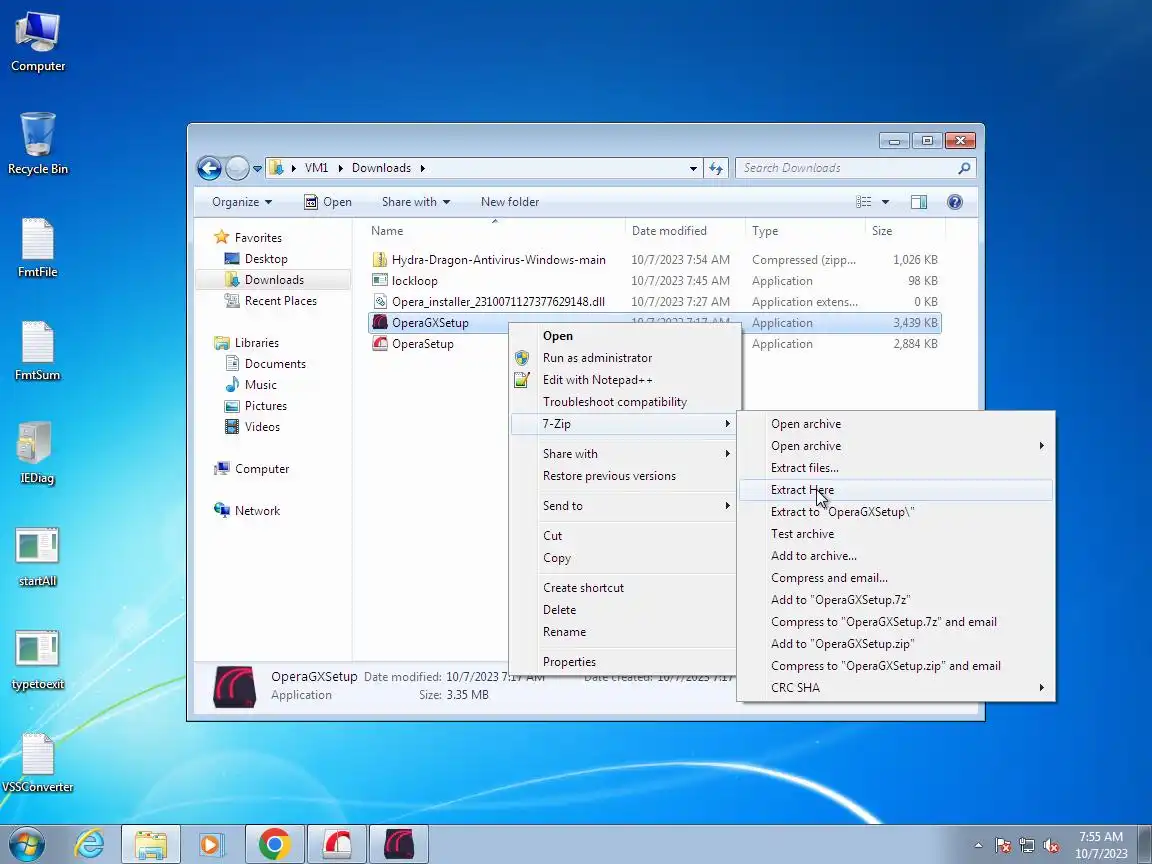Open the Computer desktop icon
This screenshot has height=864, width=1152.
[37, 42]
